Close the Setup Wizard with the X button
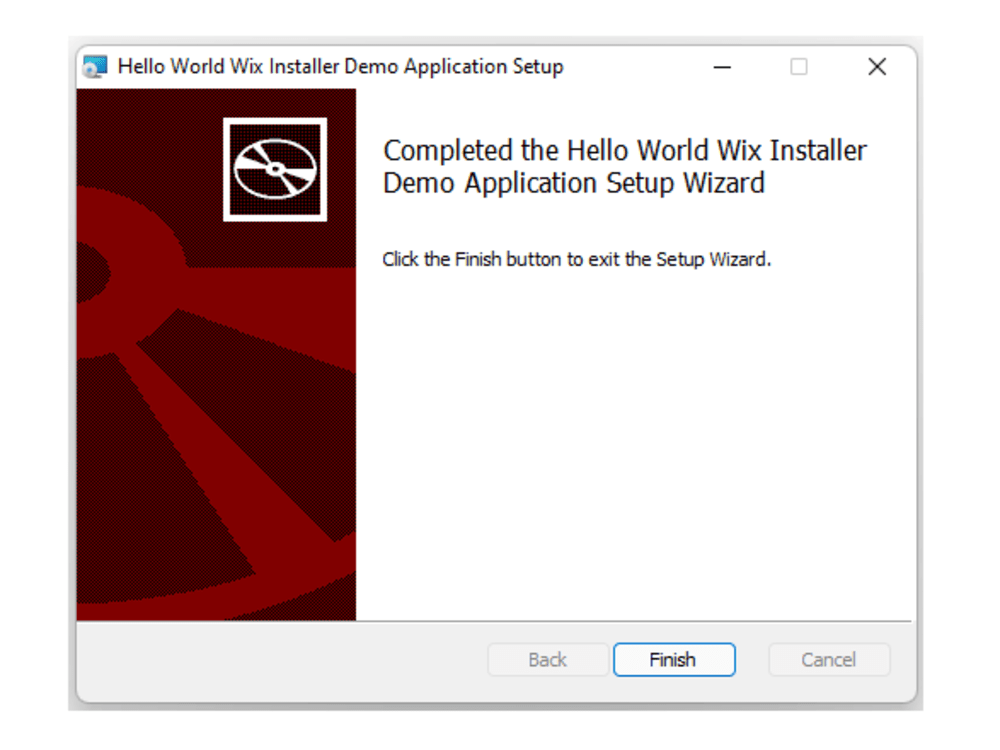 (x=877, y=66)
